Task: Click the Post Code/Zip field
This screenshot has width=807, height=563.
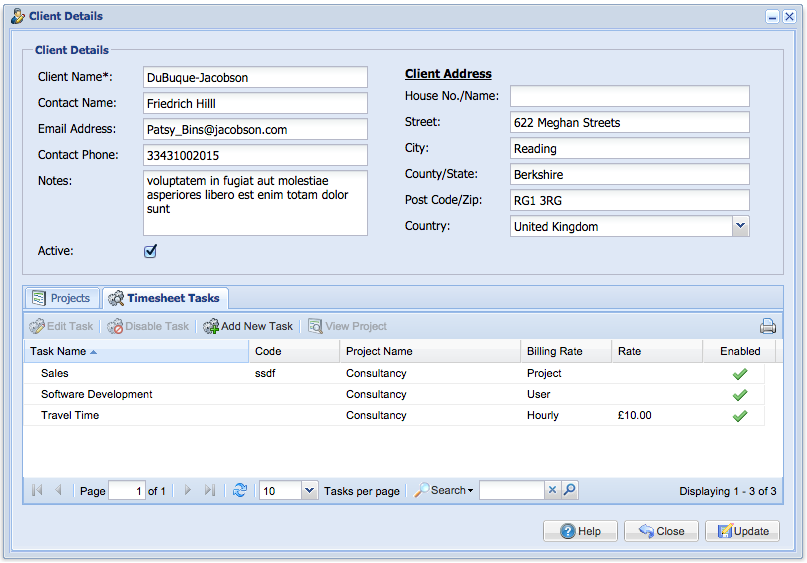Action: pyautogui.click(x=629, y=200)
